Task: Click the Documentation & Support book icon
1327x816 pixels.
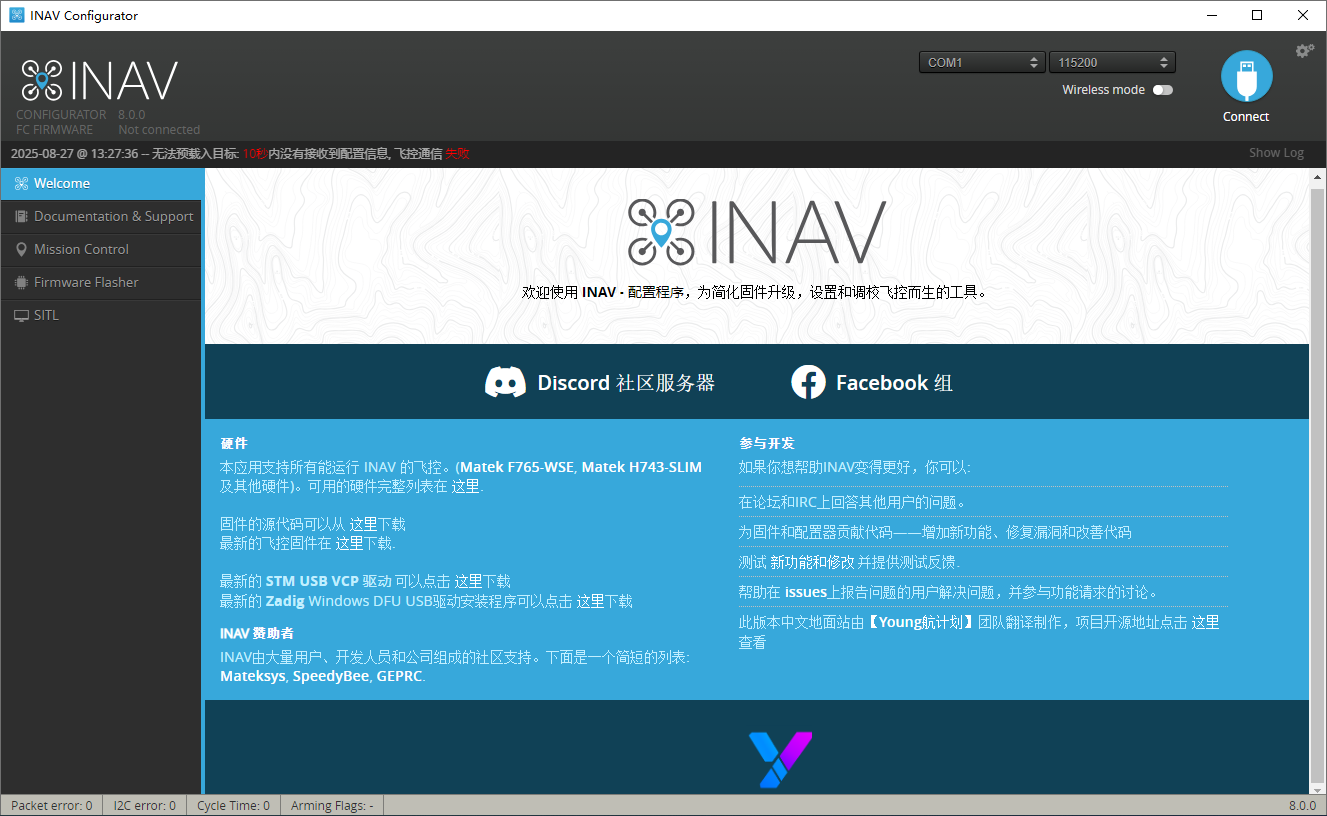Action: (21, 216)
